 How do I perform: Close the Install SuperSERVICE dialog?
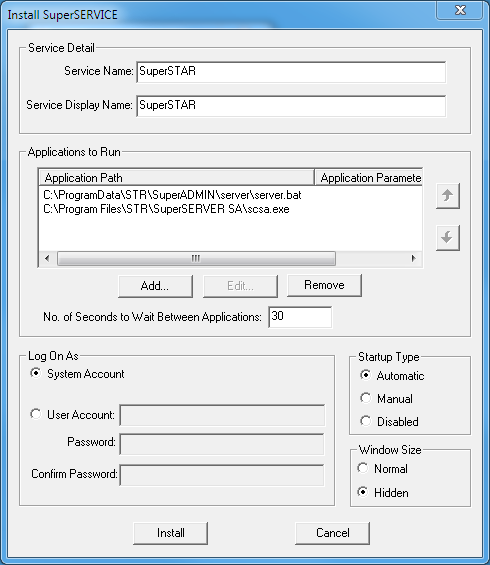click(x=460, y=10)
